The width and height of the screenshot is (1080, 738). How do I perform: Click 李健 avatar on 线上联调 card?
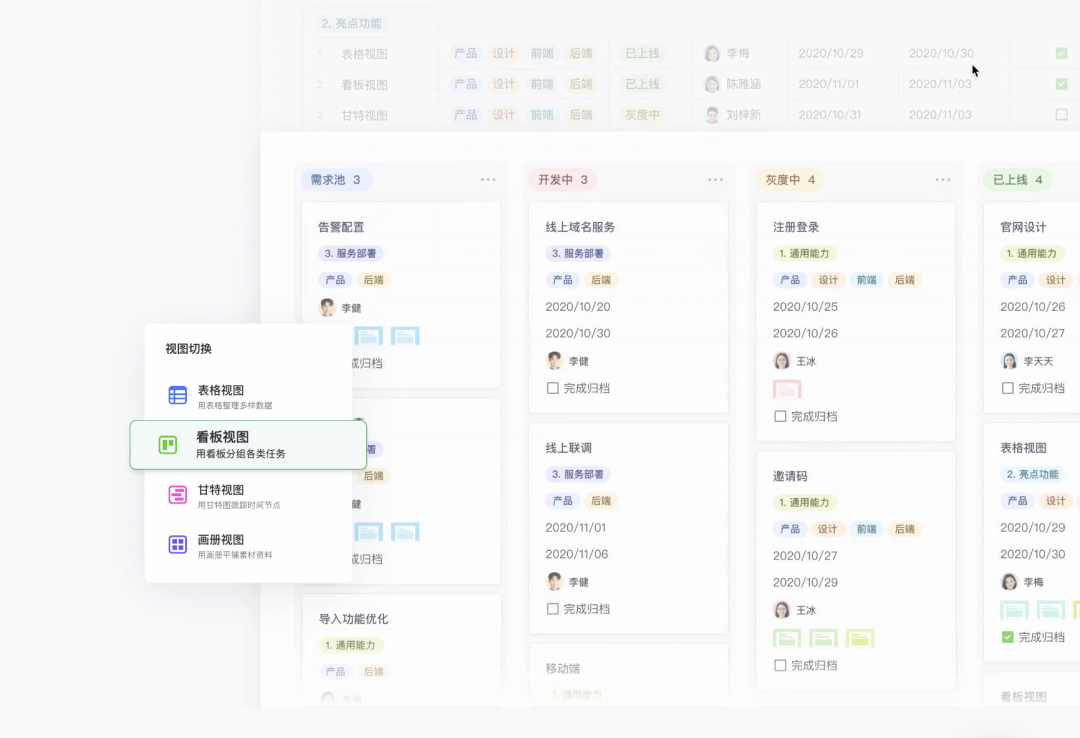coord(554,582)
